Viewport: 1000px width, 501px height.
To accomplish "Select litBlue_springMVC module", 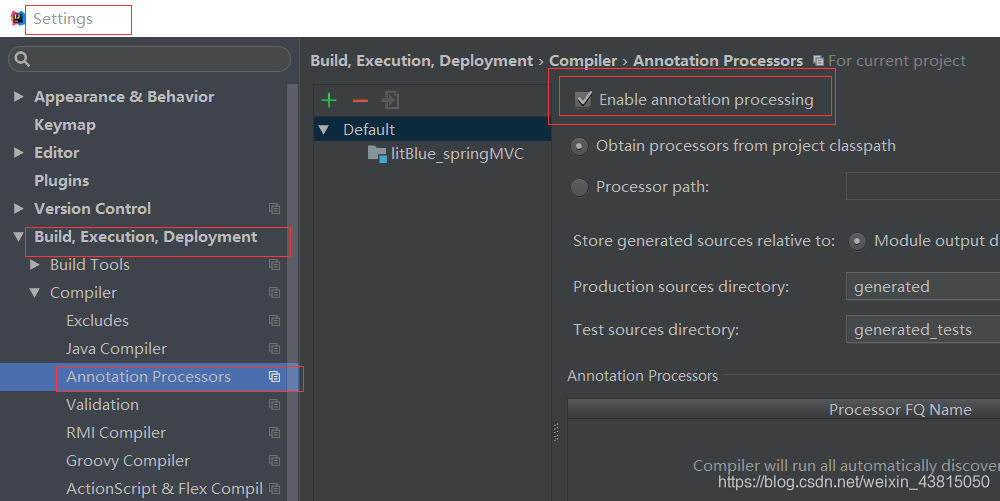I will [x=457, y=154].
